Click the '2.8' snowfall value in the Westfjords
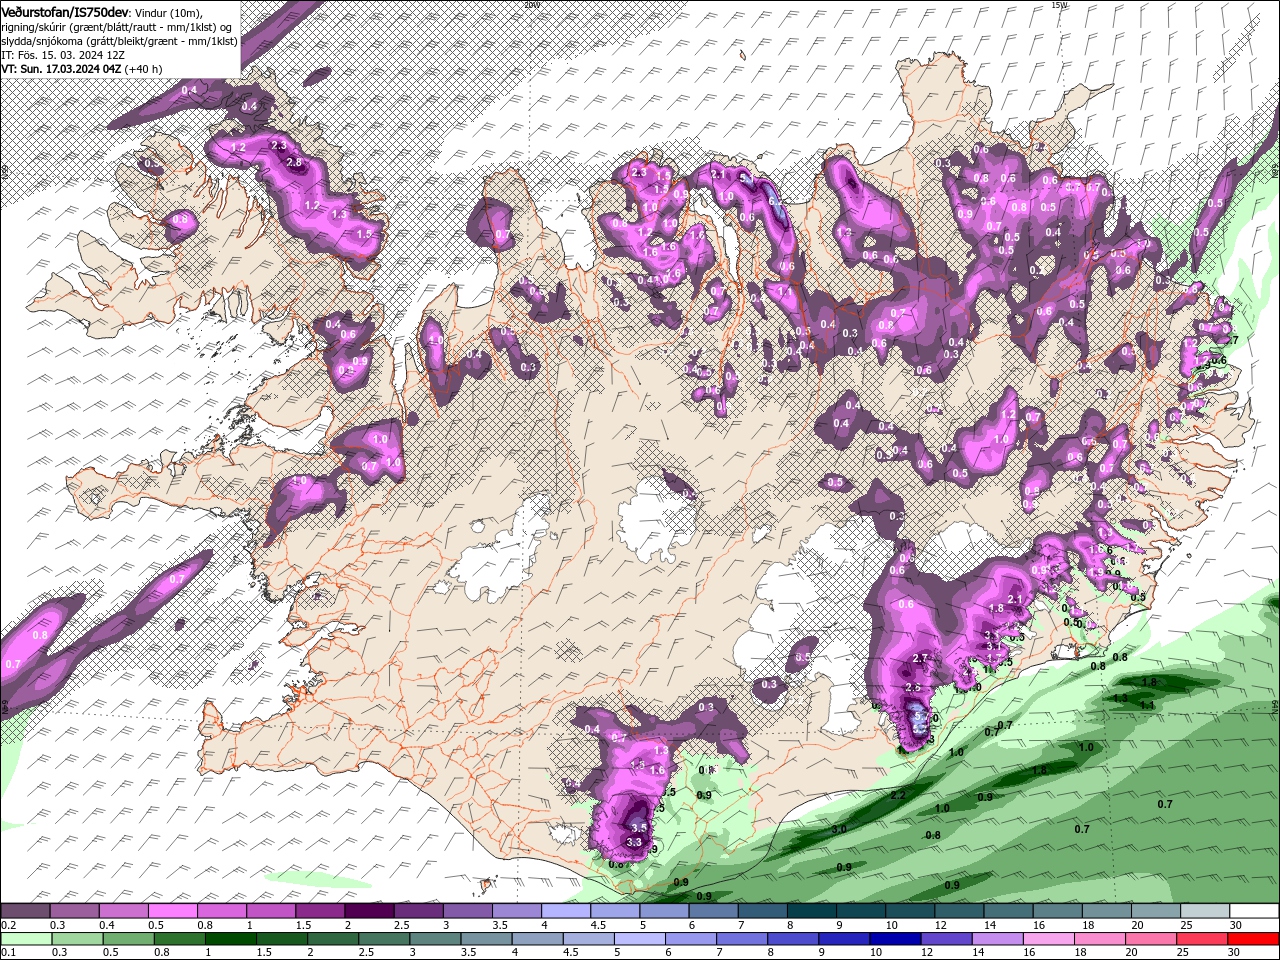Viewport: 1280px width, 960px height. [294, 162]
